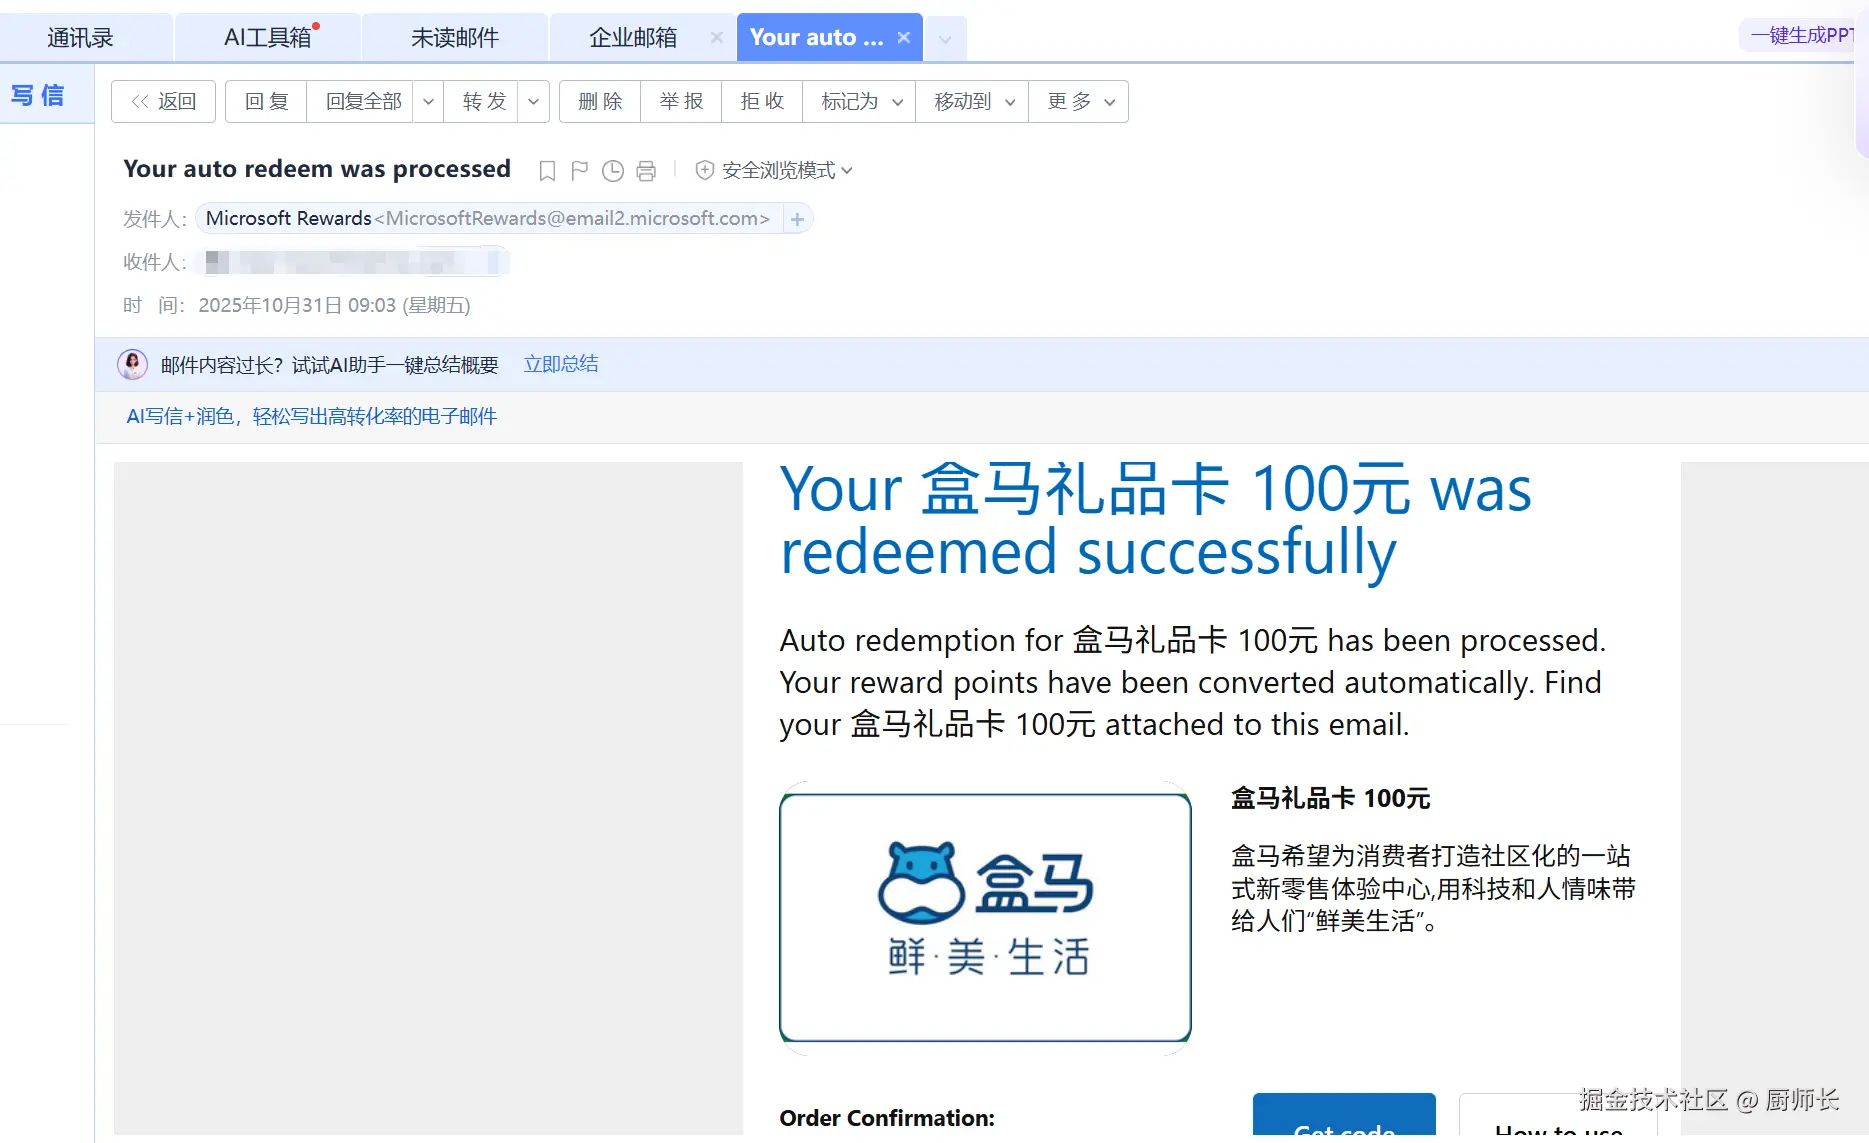Flag the email using the flag icon

579,171
